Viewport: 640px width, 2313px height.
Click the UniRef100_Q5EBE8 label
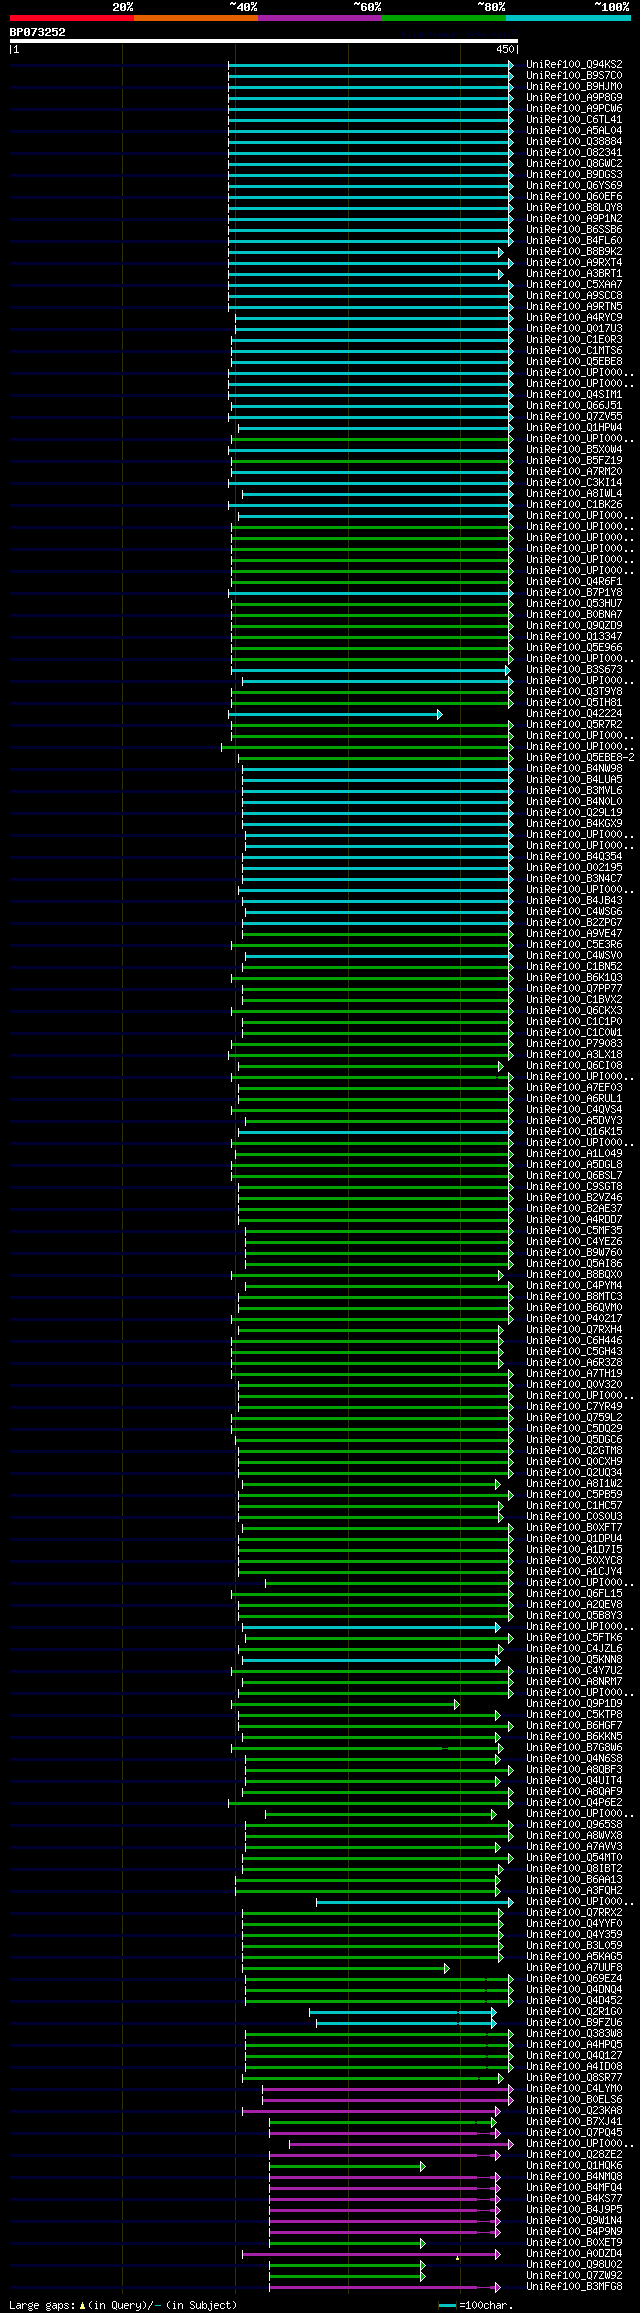(574, 361)
